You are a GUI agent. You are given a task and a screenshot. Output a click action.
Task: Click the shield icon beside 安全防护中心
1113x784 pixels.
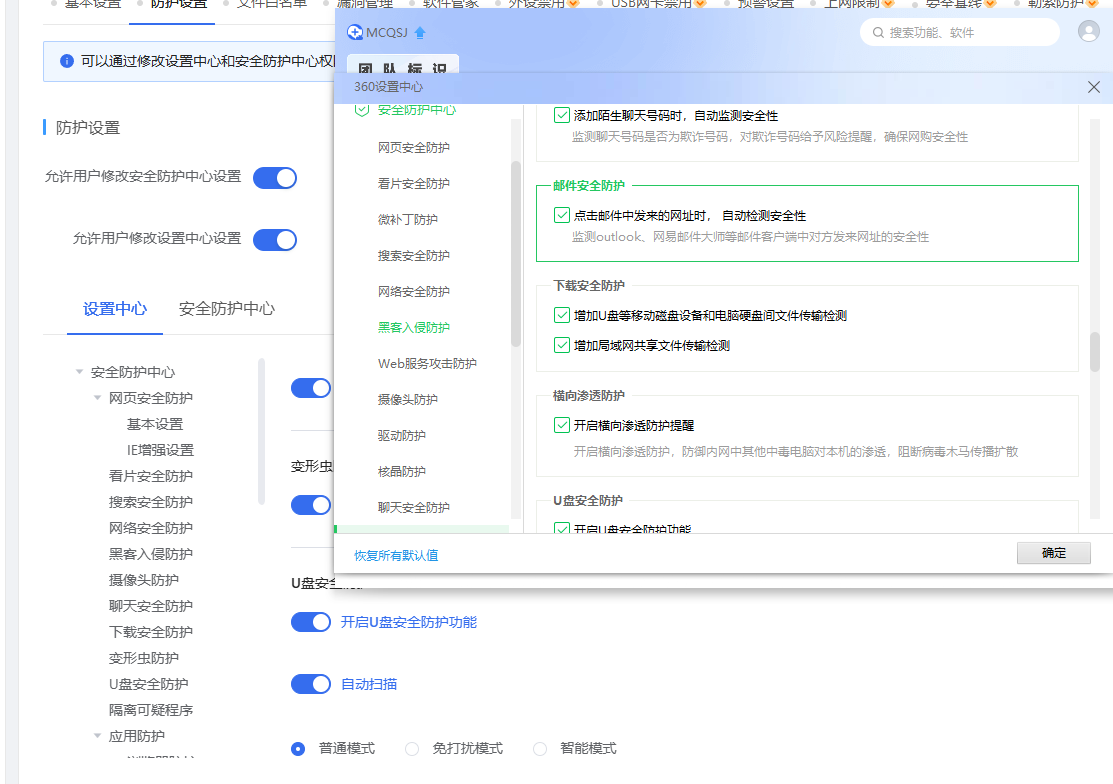click(x=362, y=109)
